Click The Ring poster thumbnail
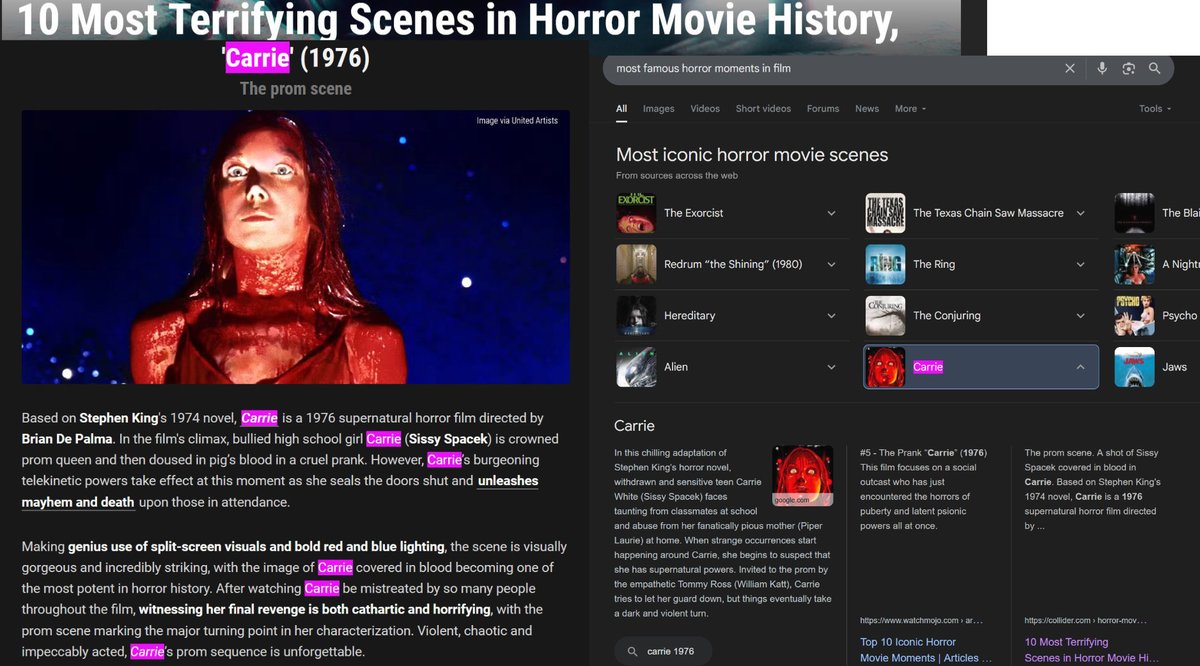Image resolution: width=1200 pixels, height=666 pixels. (x=885, y=264)
